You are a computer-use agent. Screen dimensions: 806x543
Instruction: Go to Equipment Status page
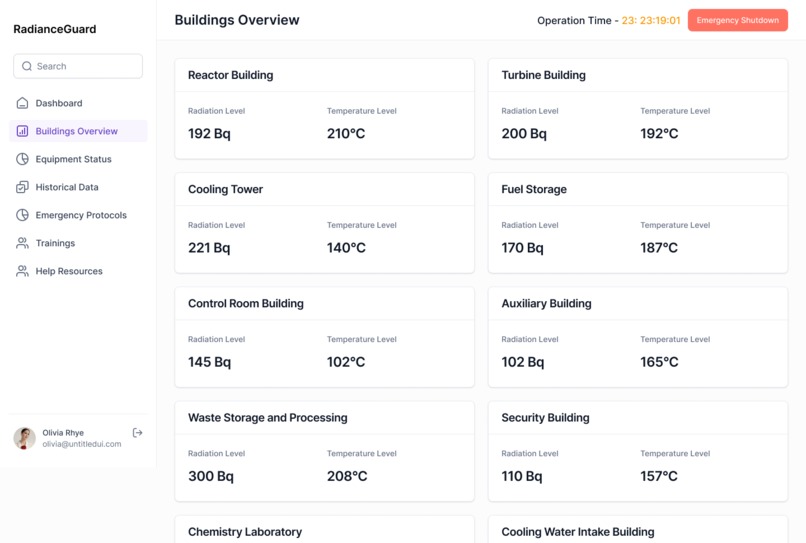click(x=73, y=159)
